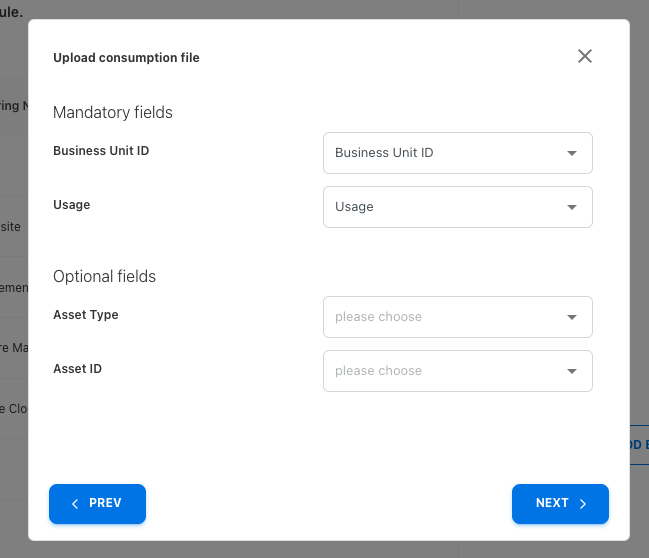Open the Usage dropdown field
Screen dimensions: 649x558
point(445,207)
